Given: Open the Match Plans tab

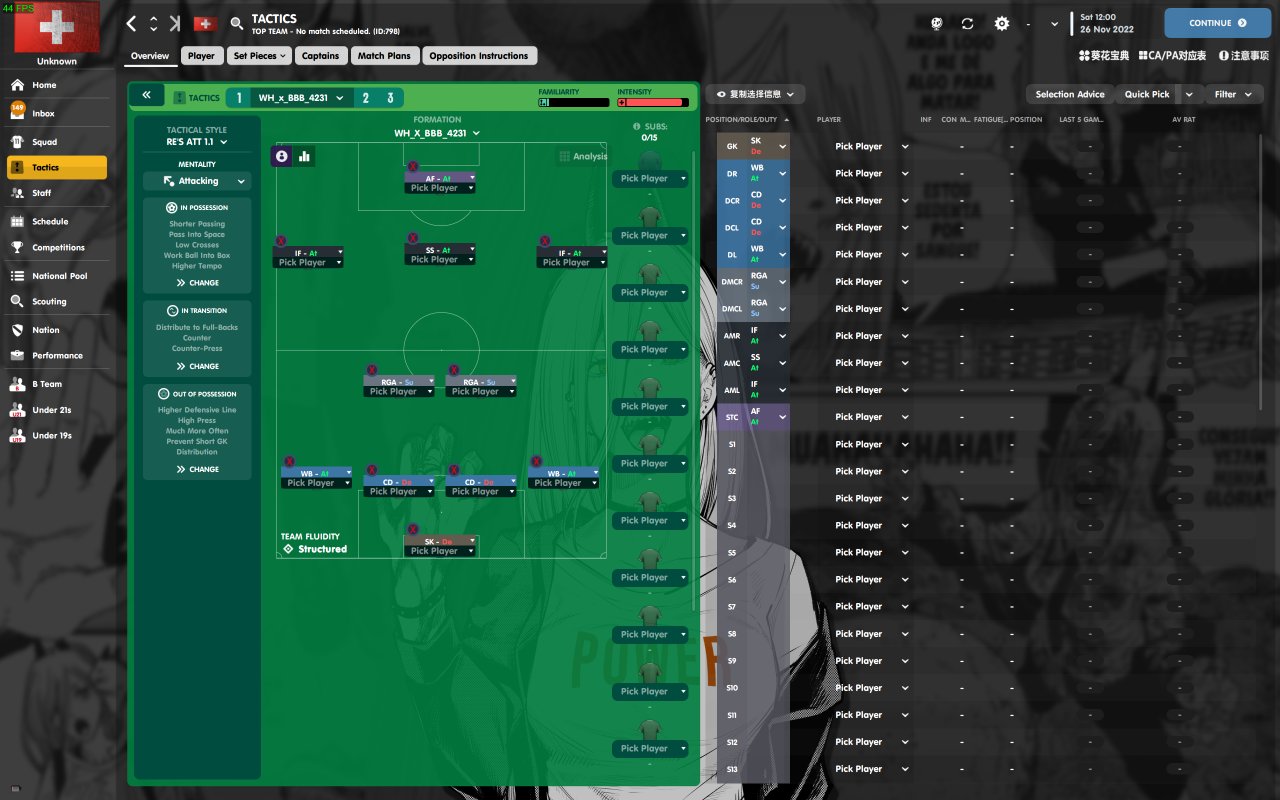Looking at the screenshot, I should (x=384, y=56).
